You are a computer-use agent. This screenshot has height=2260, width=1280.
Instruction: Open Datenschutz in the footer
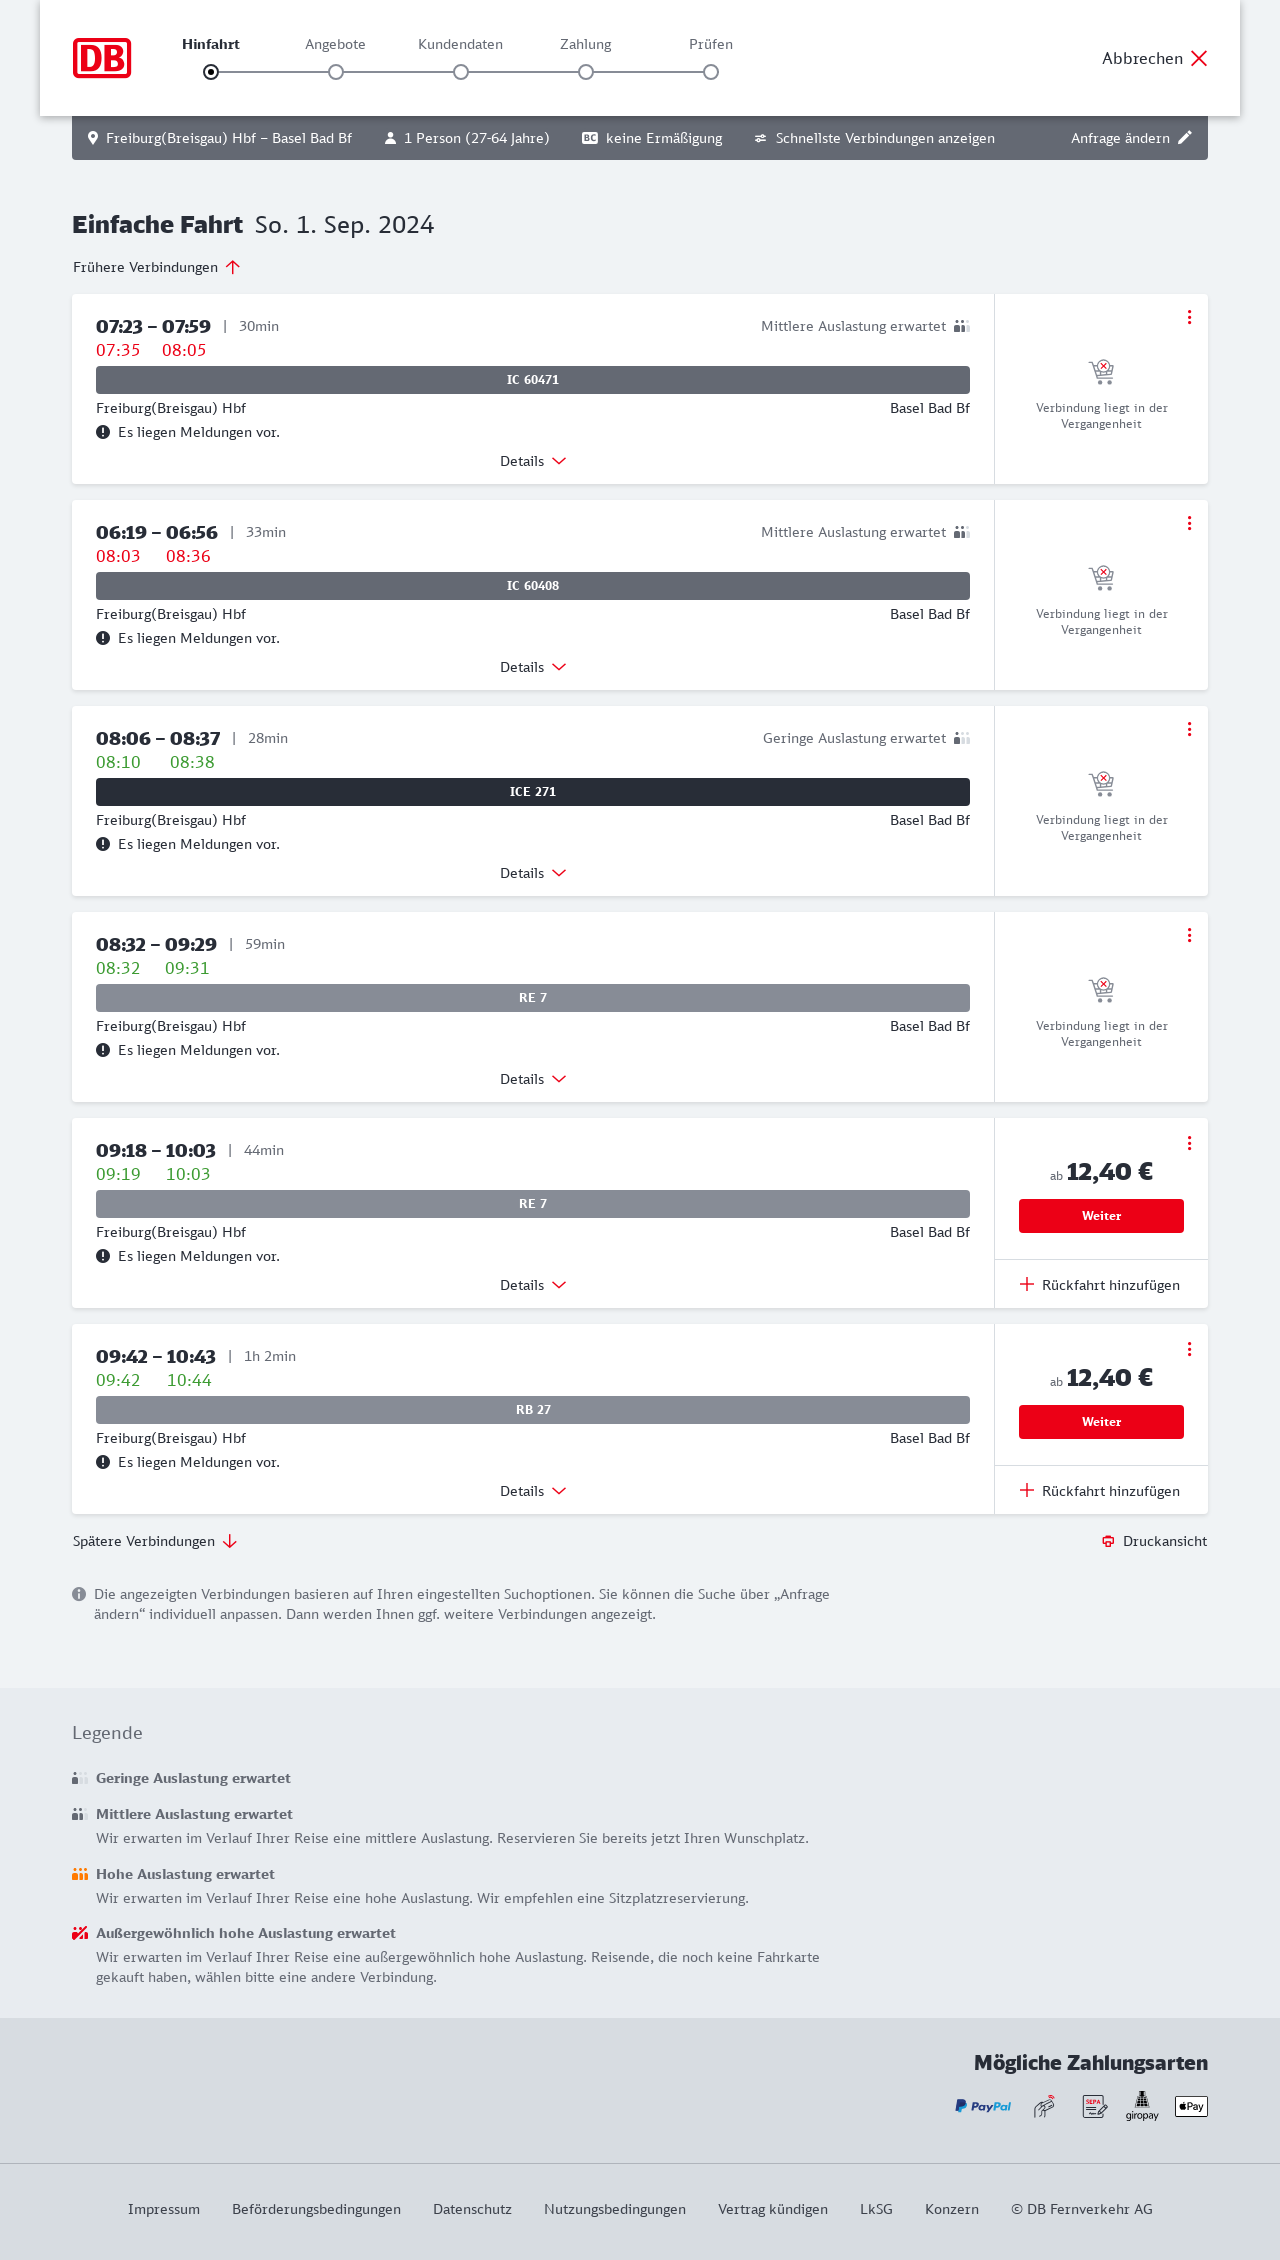point(472,2209)
